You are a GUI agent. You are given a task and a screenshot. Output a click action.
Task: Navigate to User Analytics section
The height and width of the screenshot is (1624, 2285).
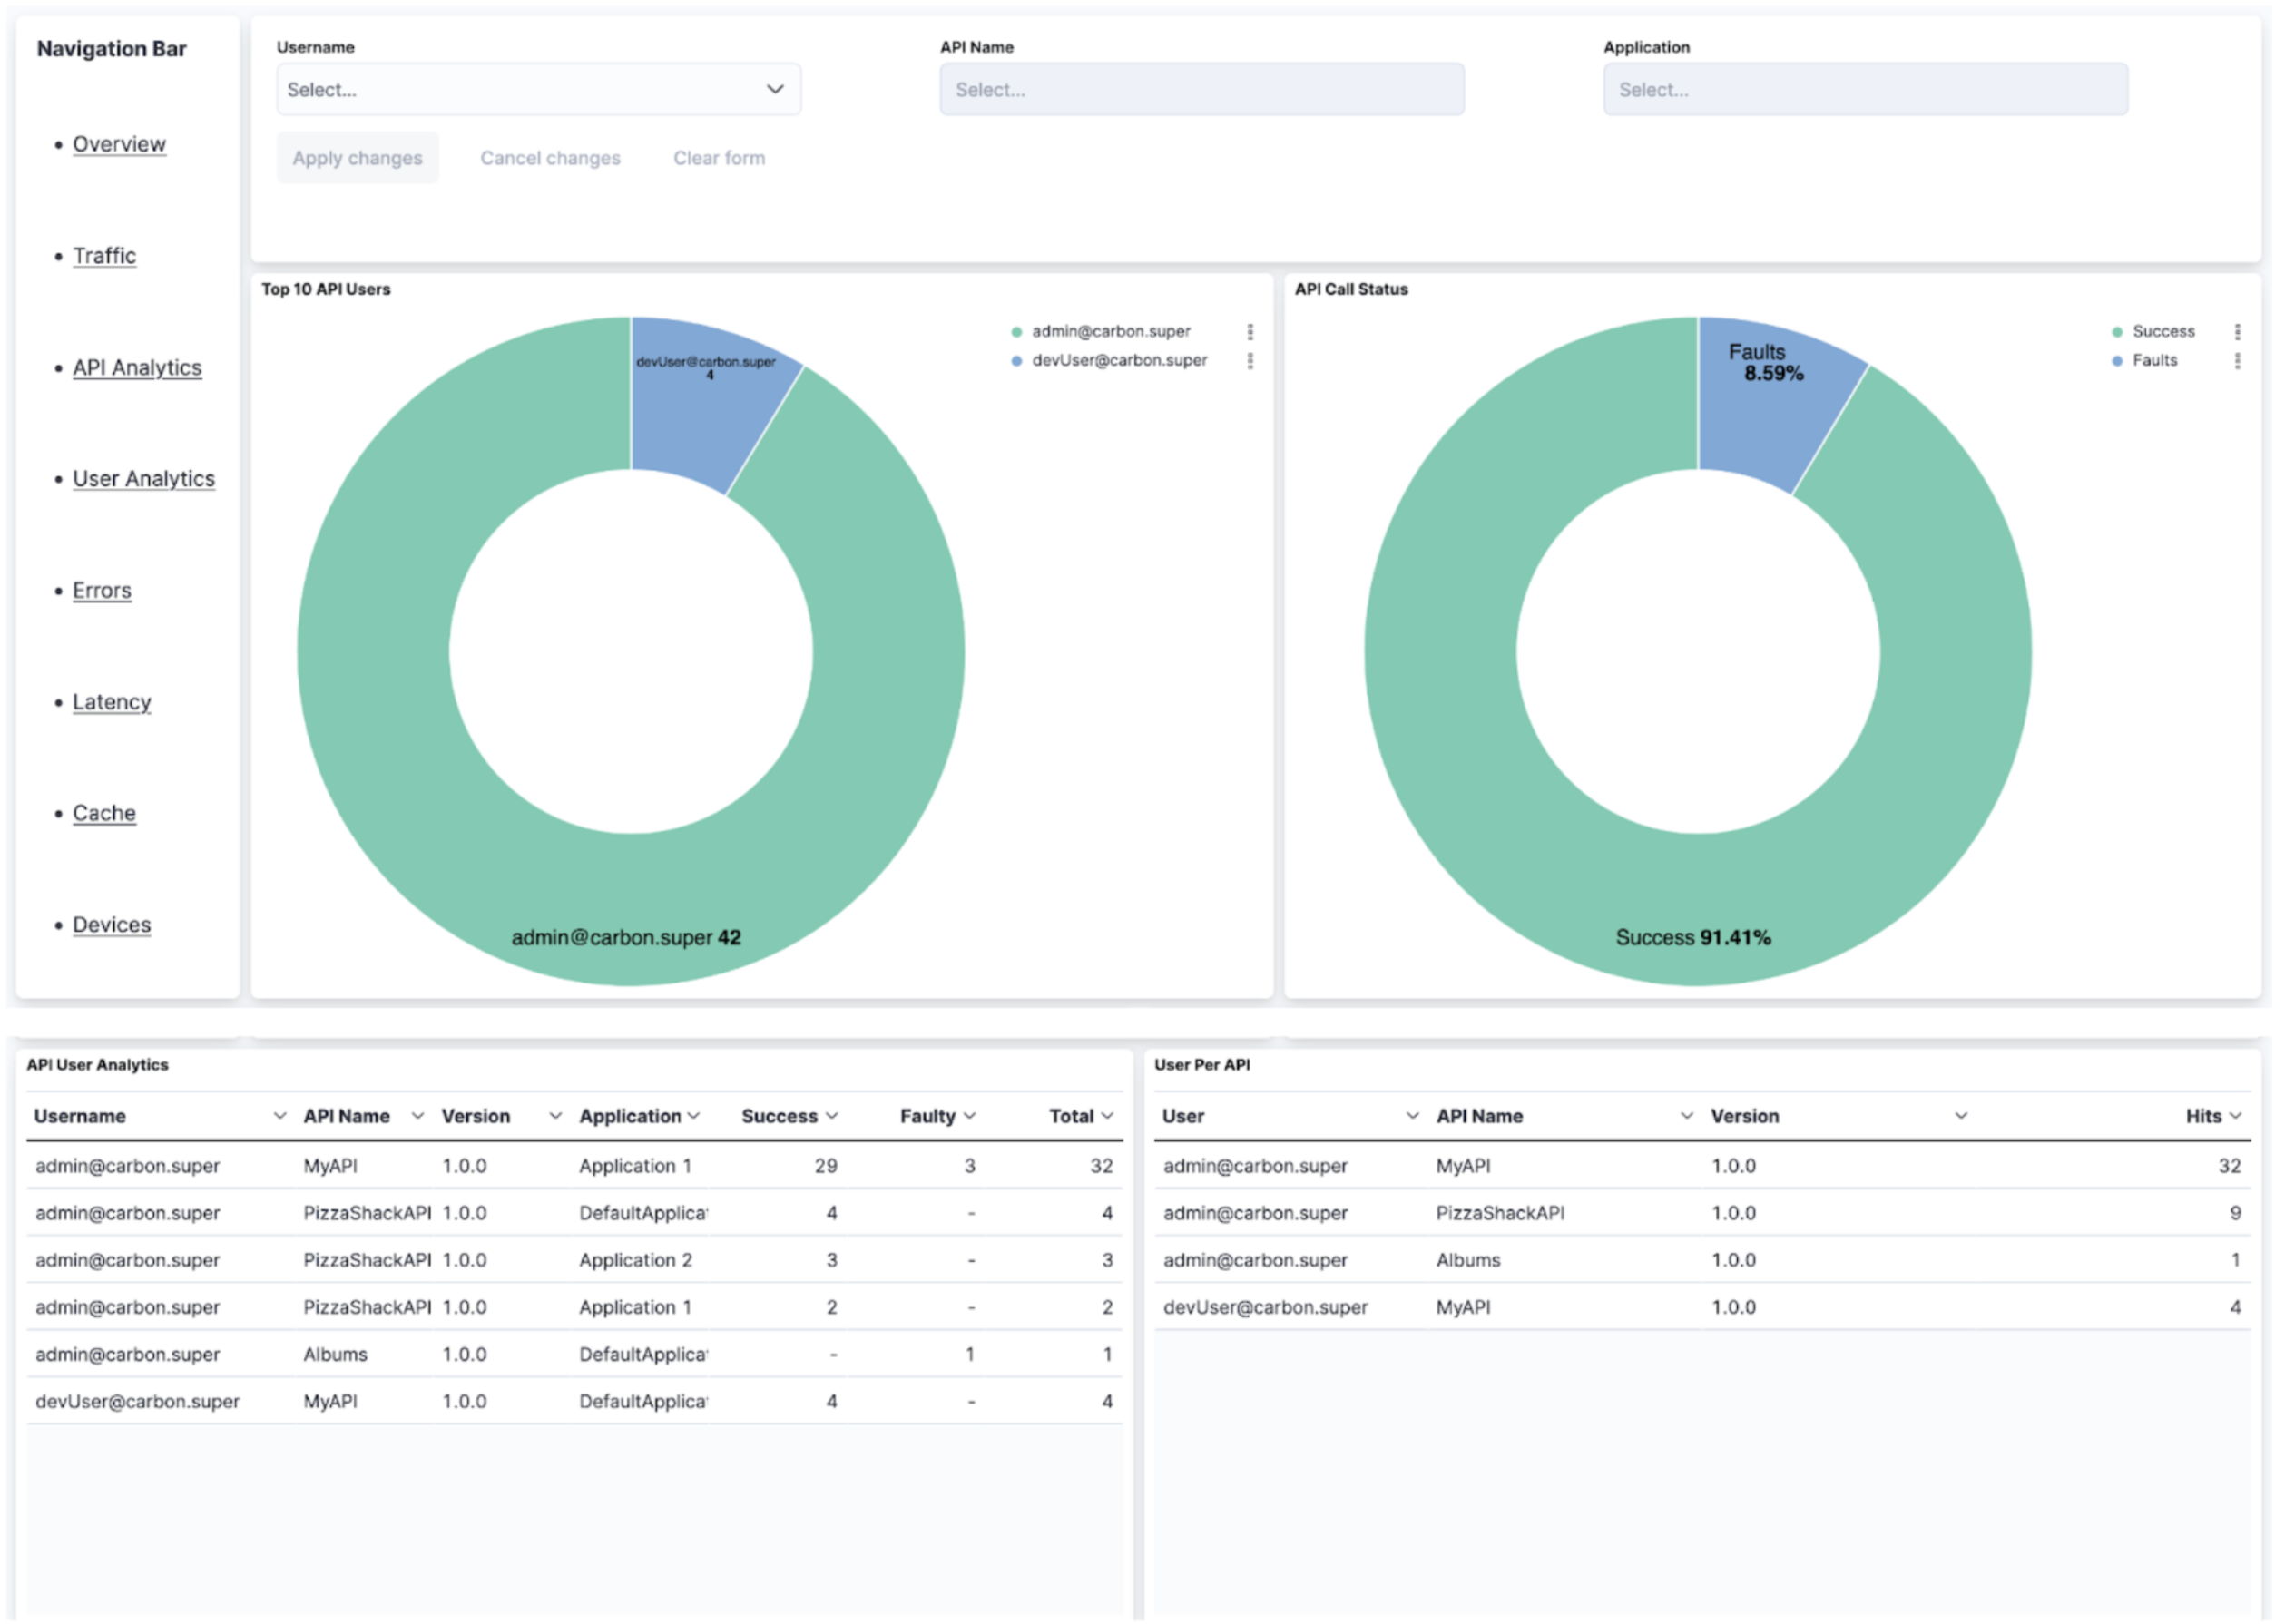(143, 478)
